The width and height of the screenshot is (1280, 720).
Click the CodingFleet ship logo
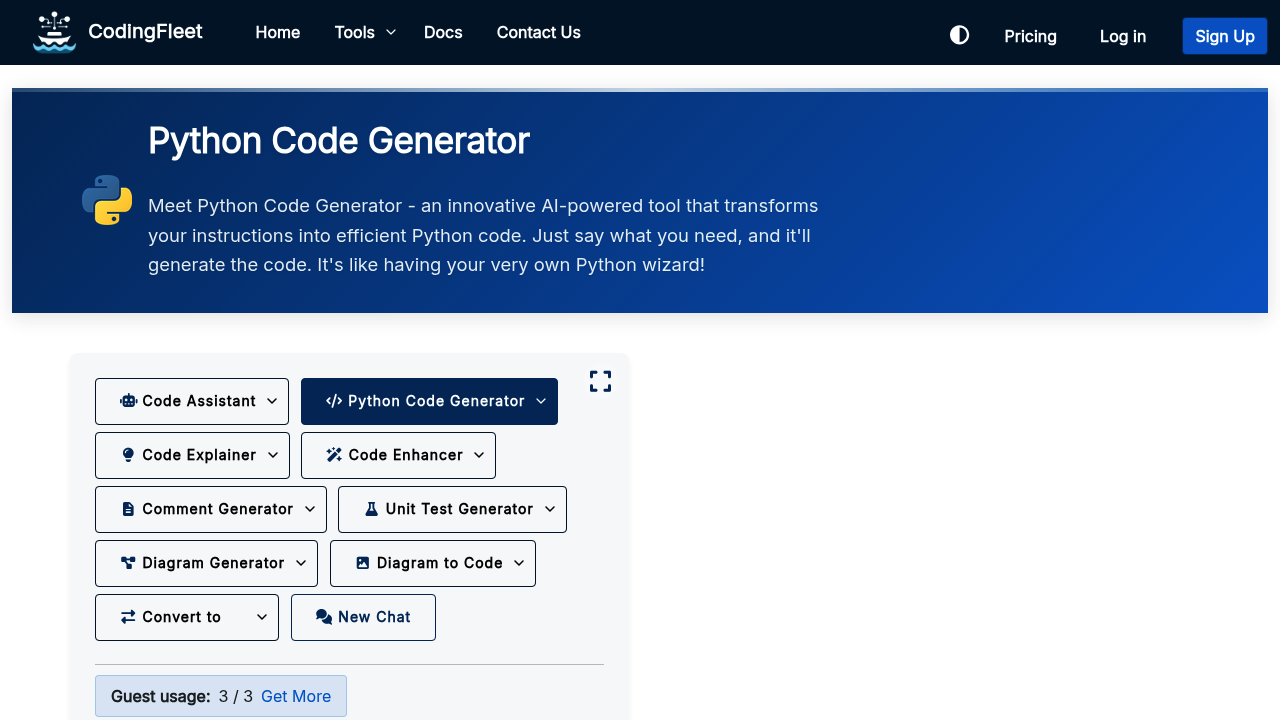coord(54,31)
